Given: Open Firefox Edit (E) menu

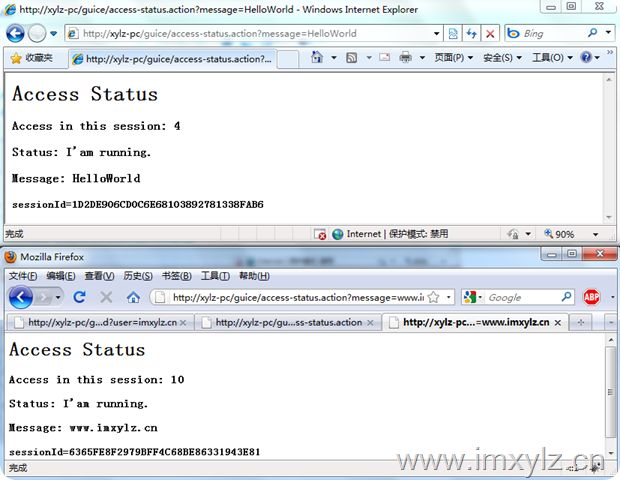Looking at the screenshot, I should pos(60,276).
